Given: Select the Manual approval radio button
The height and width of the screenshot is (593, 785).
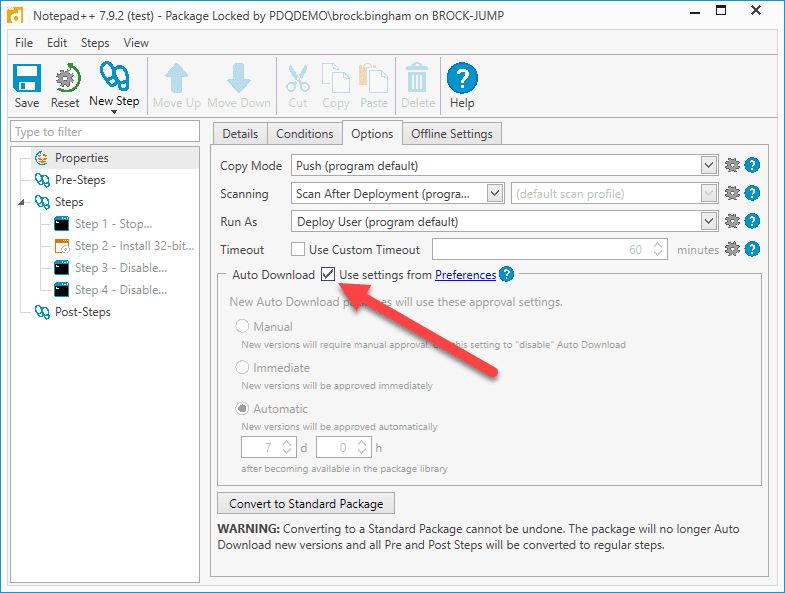Looking at the screenshot, I should coord(242,327).
